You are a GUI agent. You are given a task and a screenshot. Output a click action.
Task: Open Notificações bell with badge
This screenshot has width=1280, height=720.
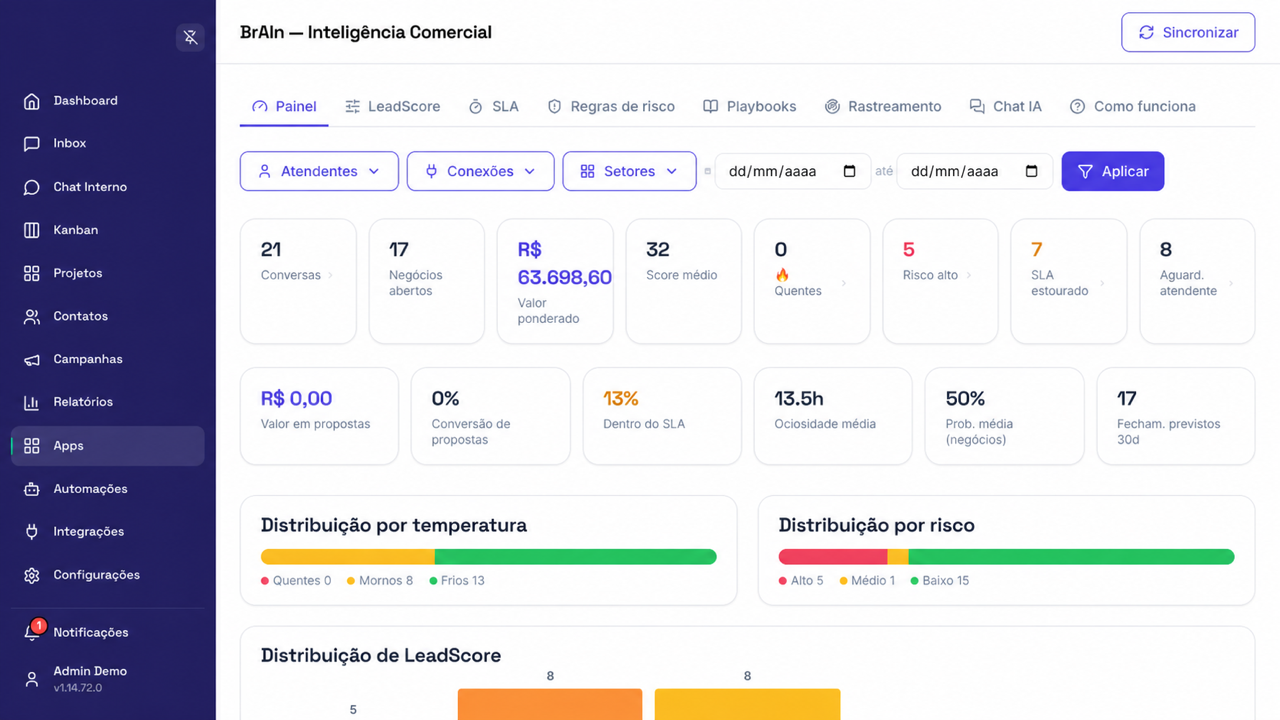33,631
